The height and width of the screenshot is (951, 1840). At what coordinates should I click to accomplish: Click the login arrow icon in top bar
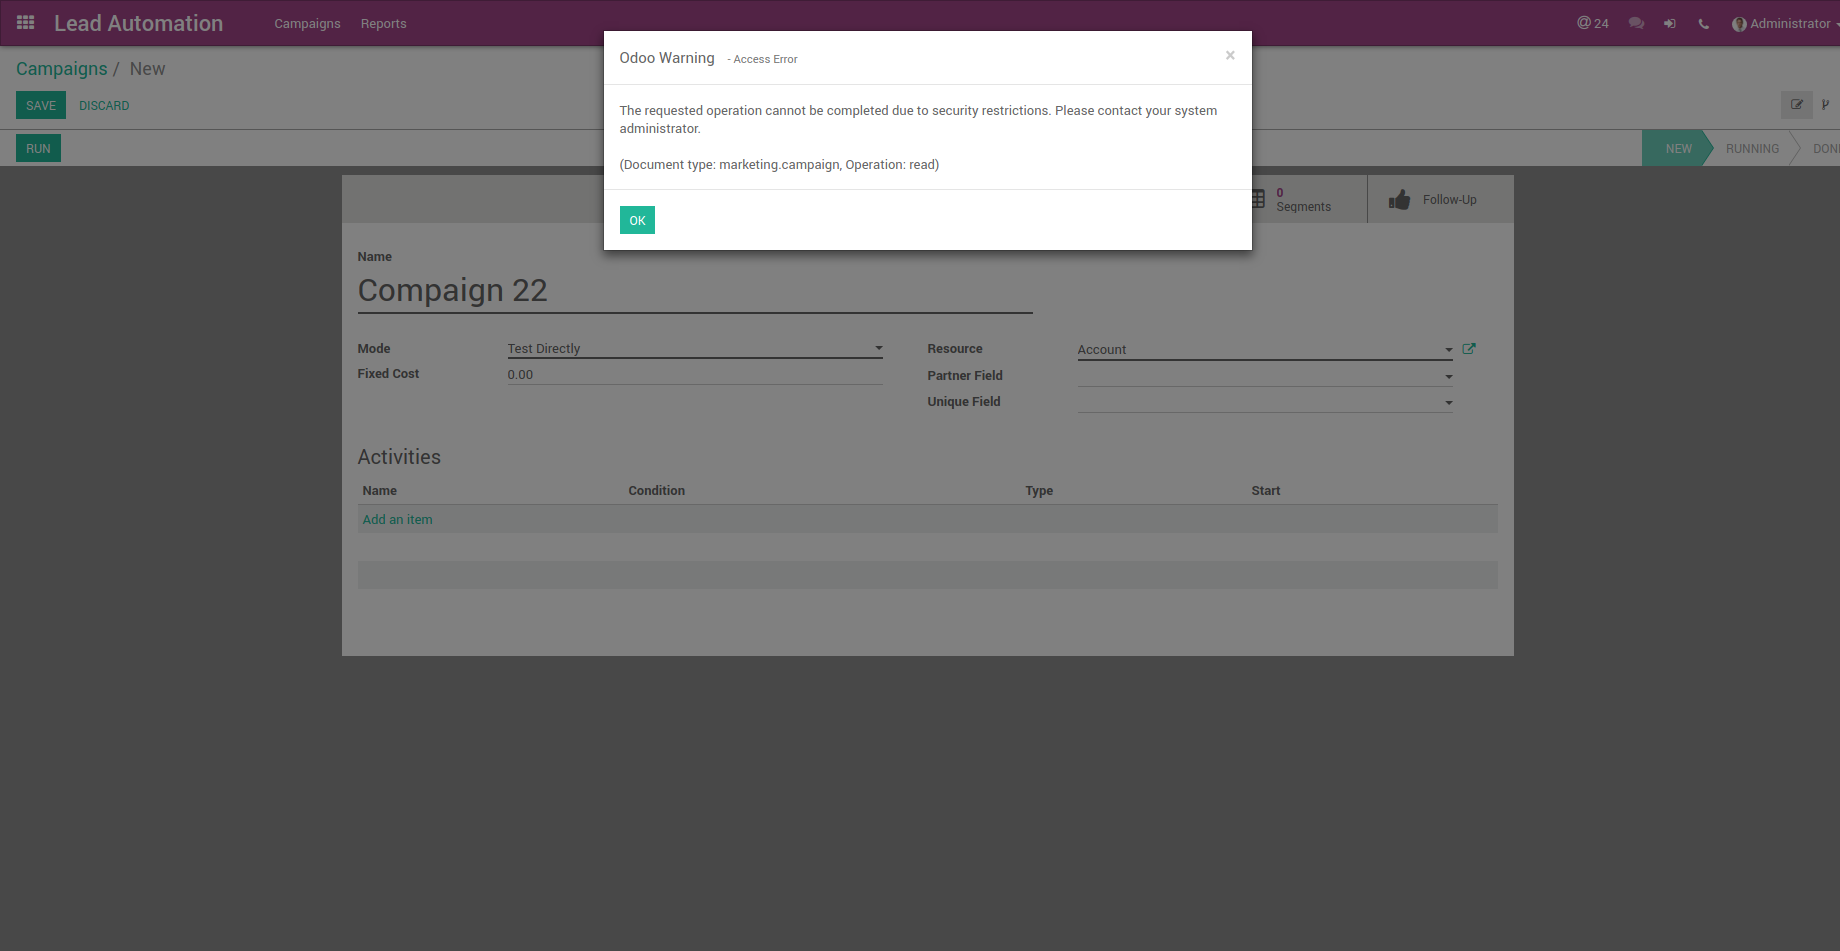pyautogui.click(x=1670, y=23)
